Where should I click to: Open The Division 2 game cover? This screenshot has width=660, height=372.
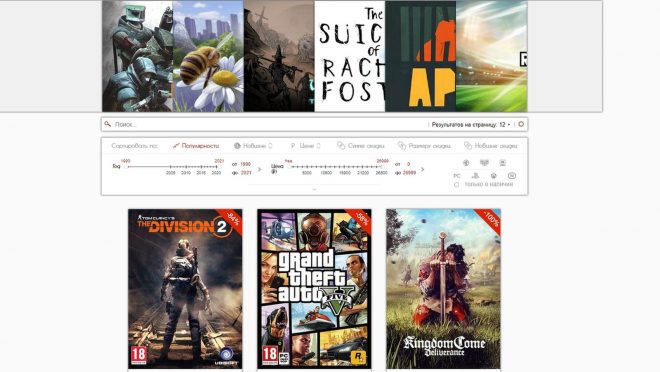click(x=185, y=289)
